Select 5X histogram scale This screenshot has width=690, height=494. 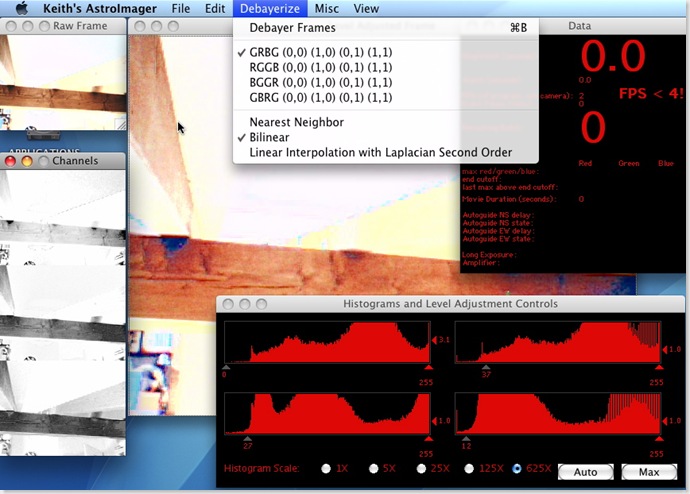(374, 469)
